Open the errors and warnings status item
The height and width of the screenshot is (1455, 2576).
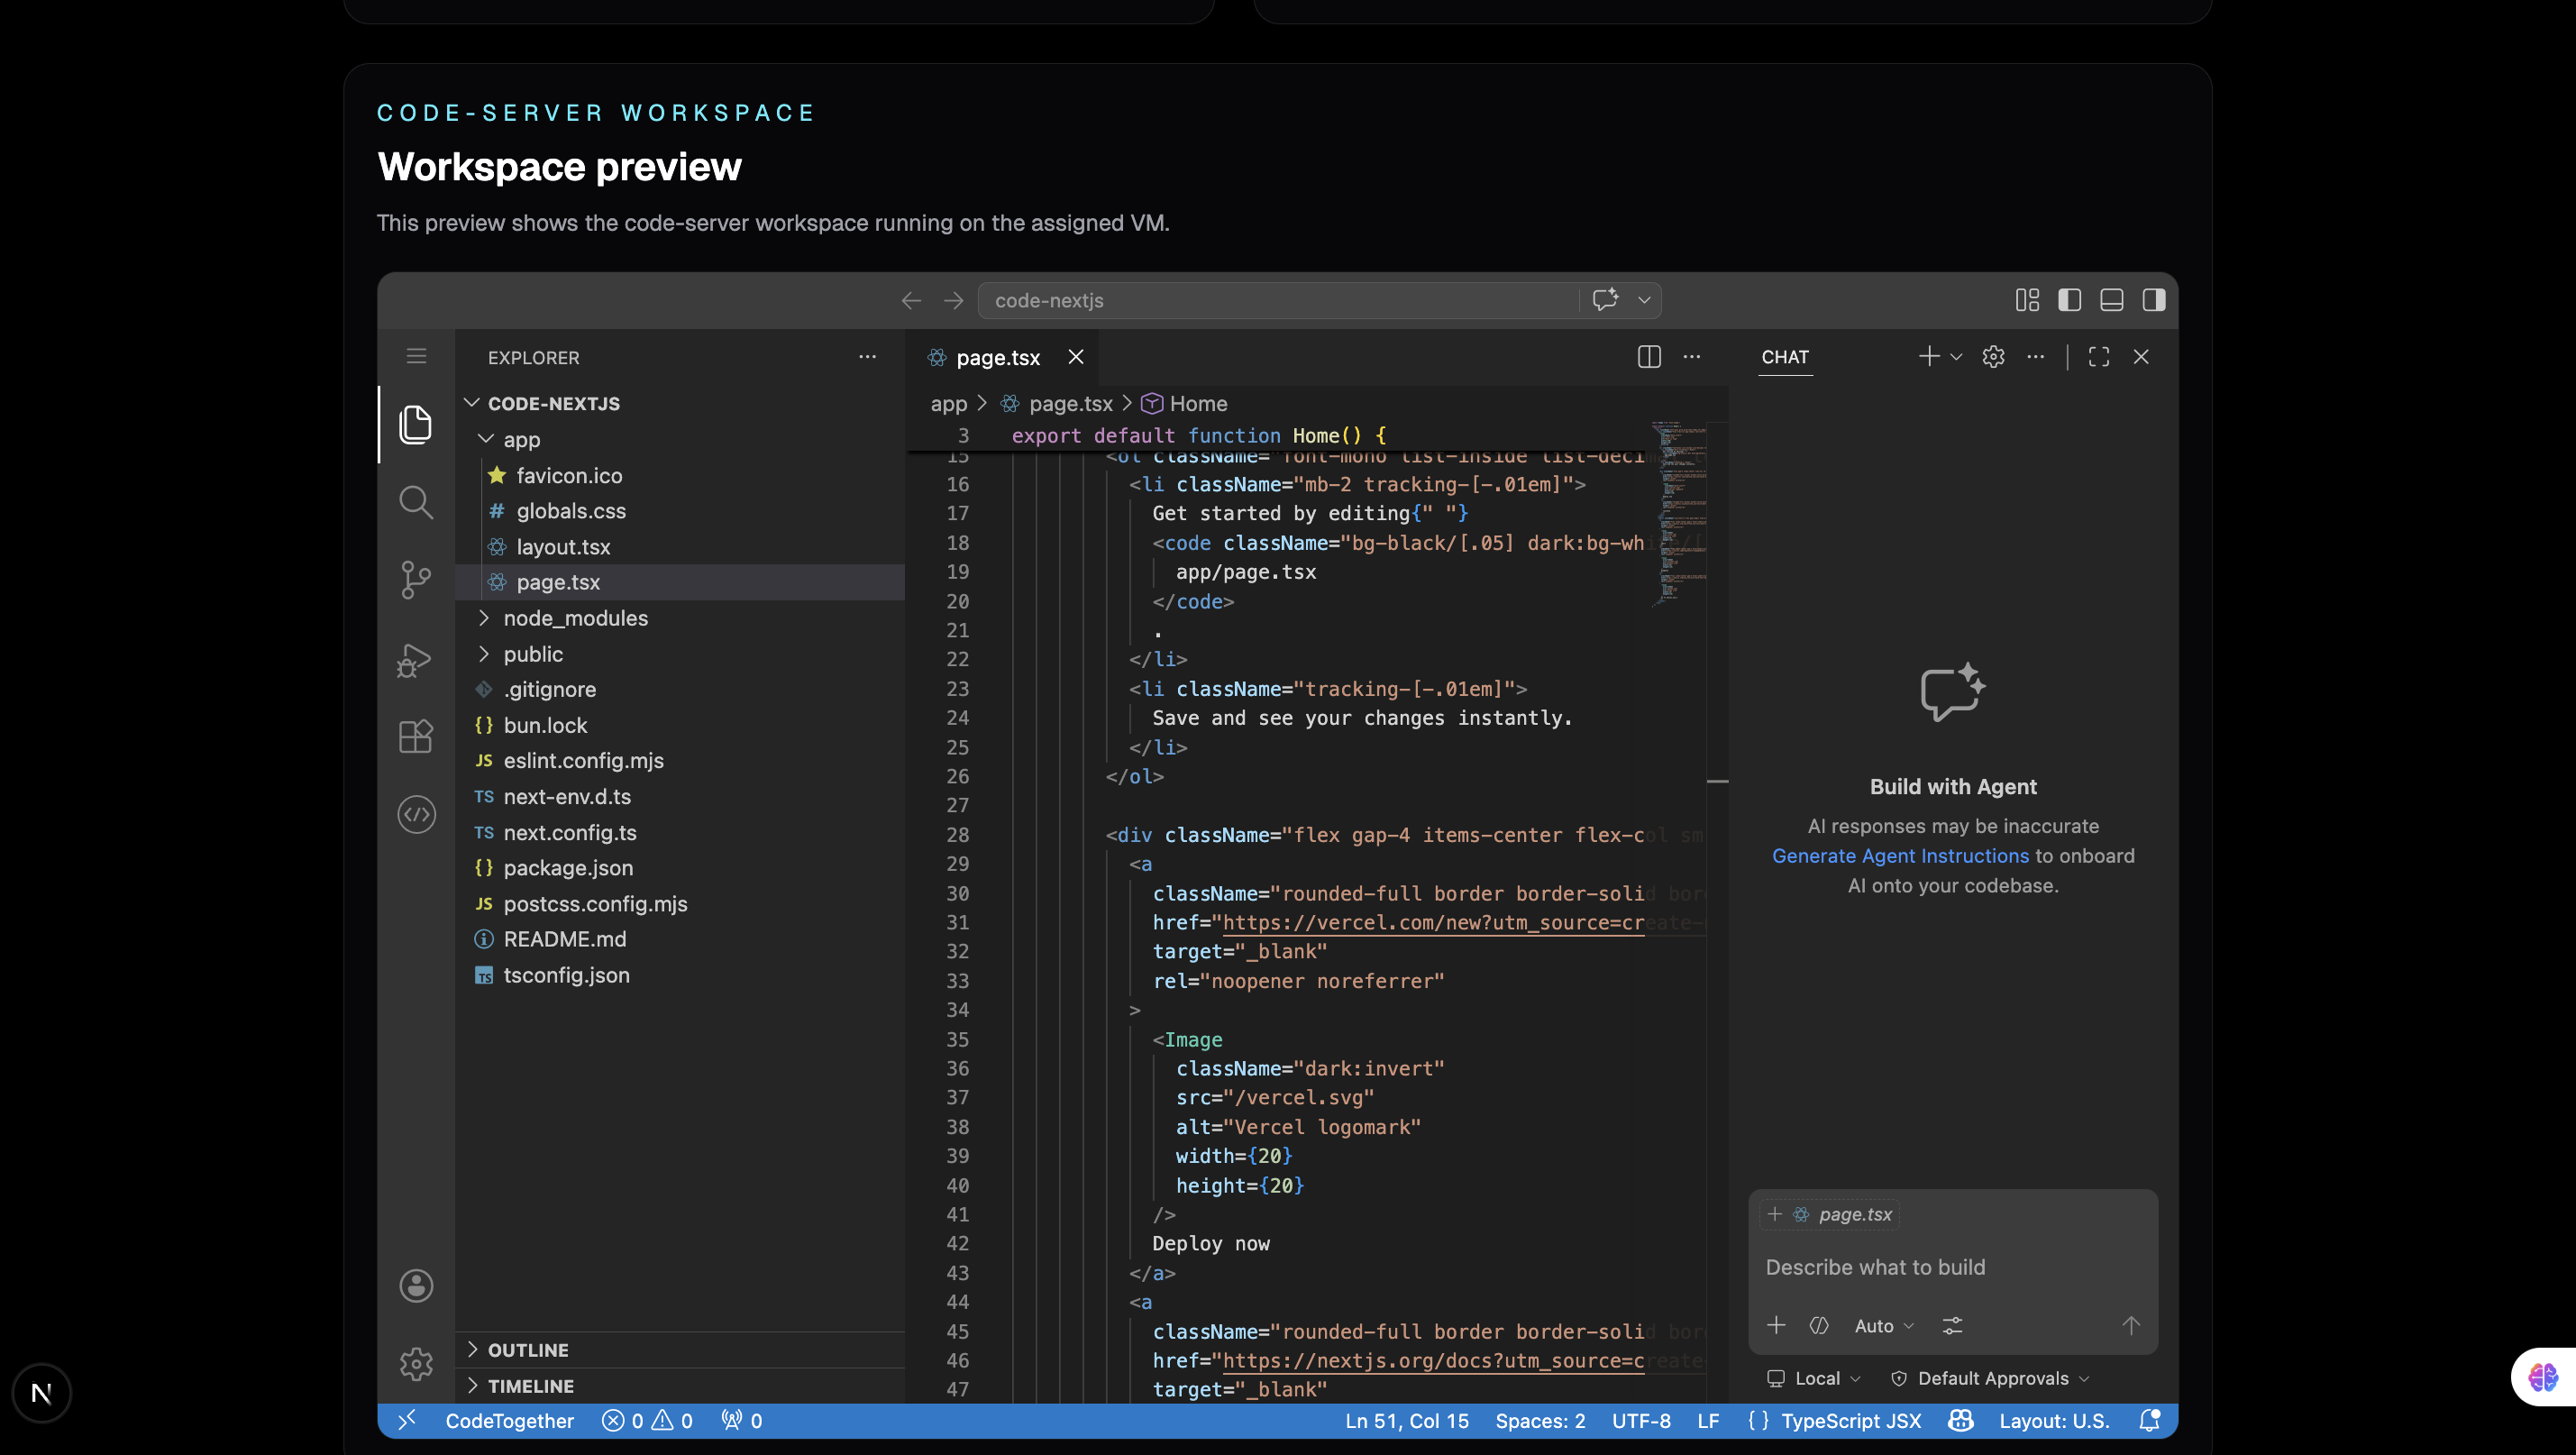click(x=647, y=1421)
